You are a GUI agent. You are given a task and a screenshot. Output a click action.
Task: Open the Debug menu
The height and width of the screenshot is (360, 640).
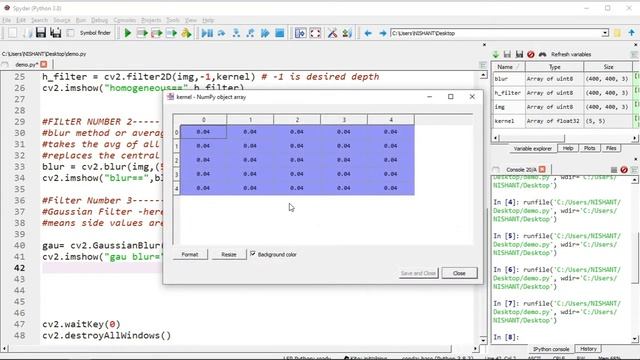point(100,20)
